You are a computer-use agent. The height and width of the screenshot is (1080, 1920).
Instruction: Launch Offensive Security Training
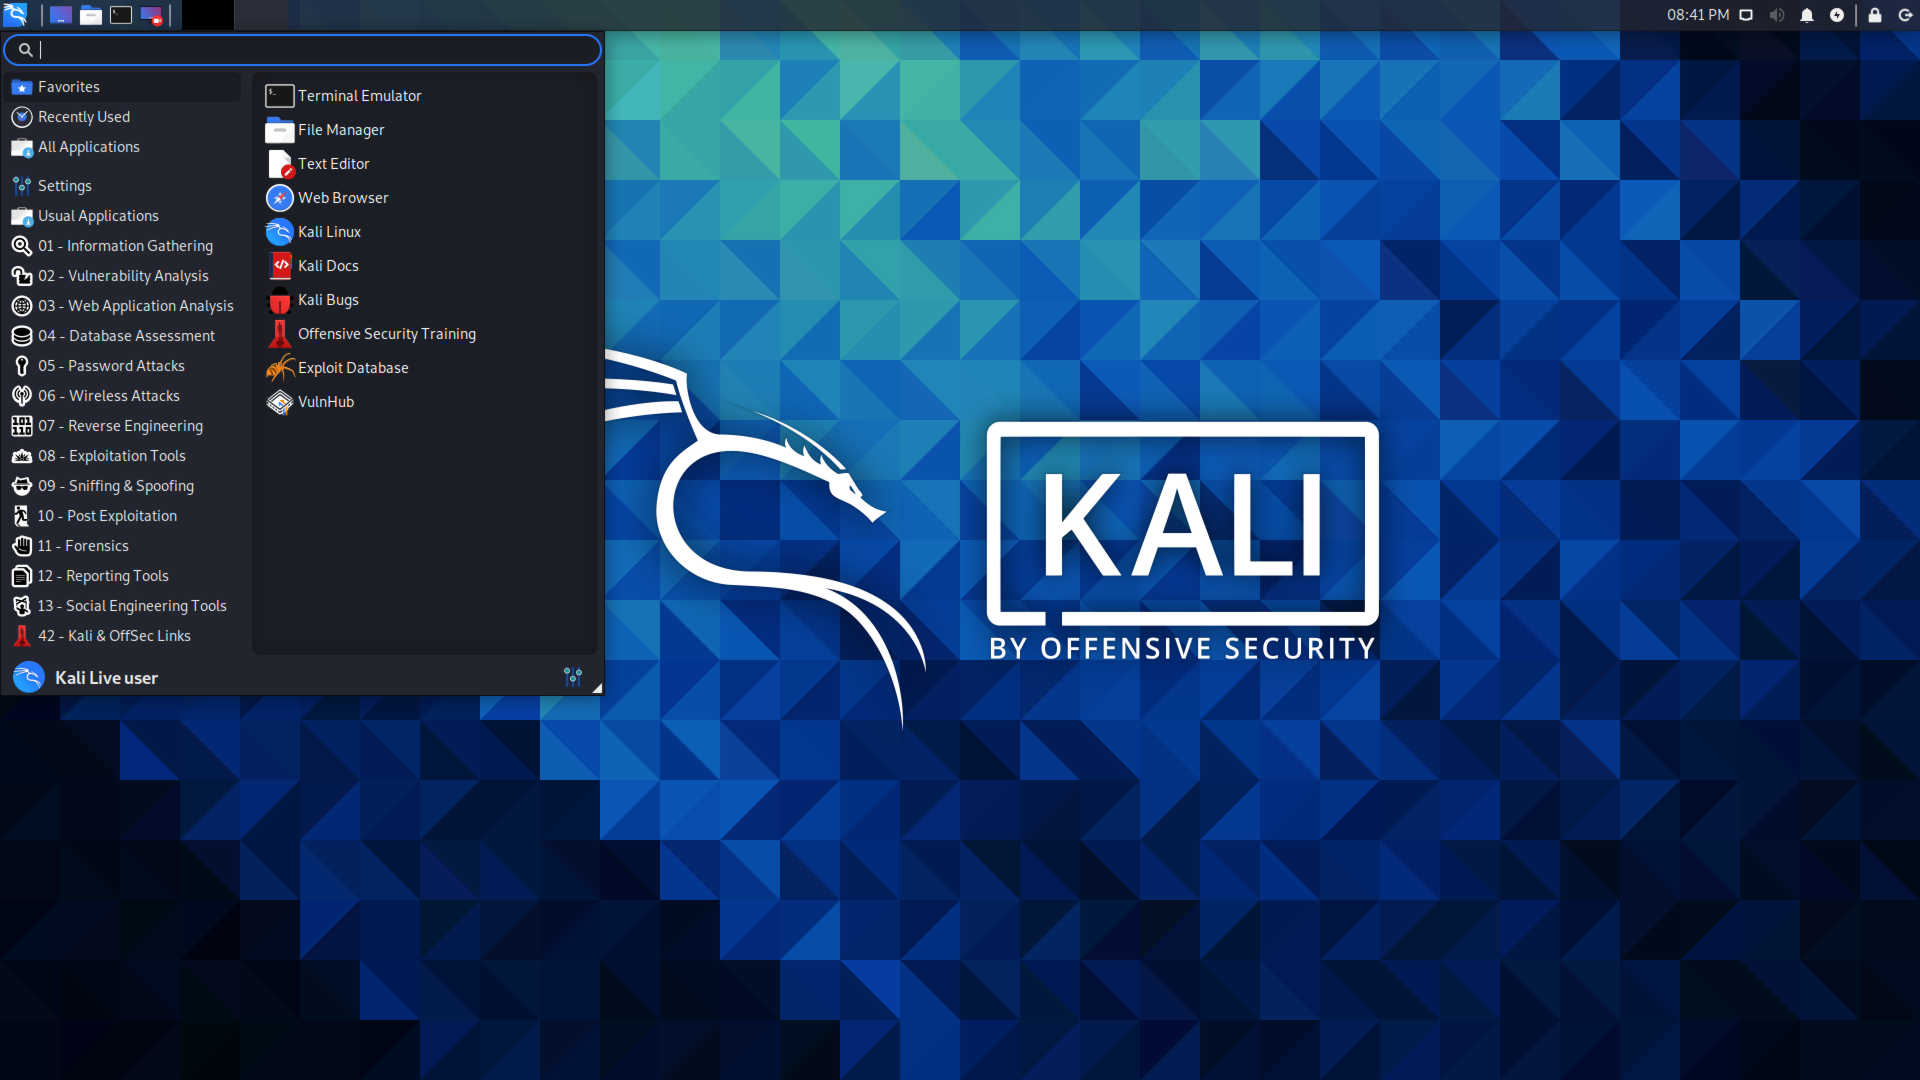[x=386, y=332]
